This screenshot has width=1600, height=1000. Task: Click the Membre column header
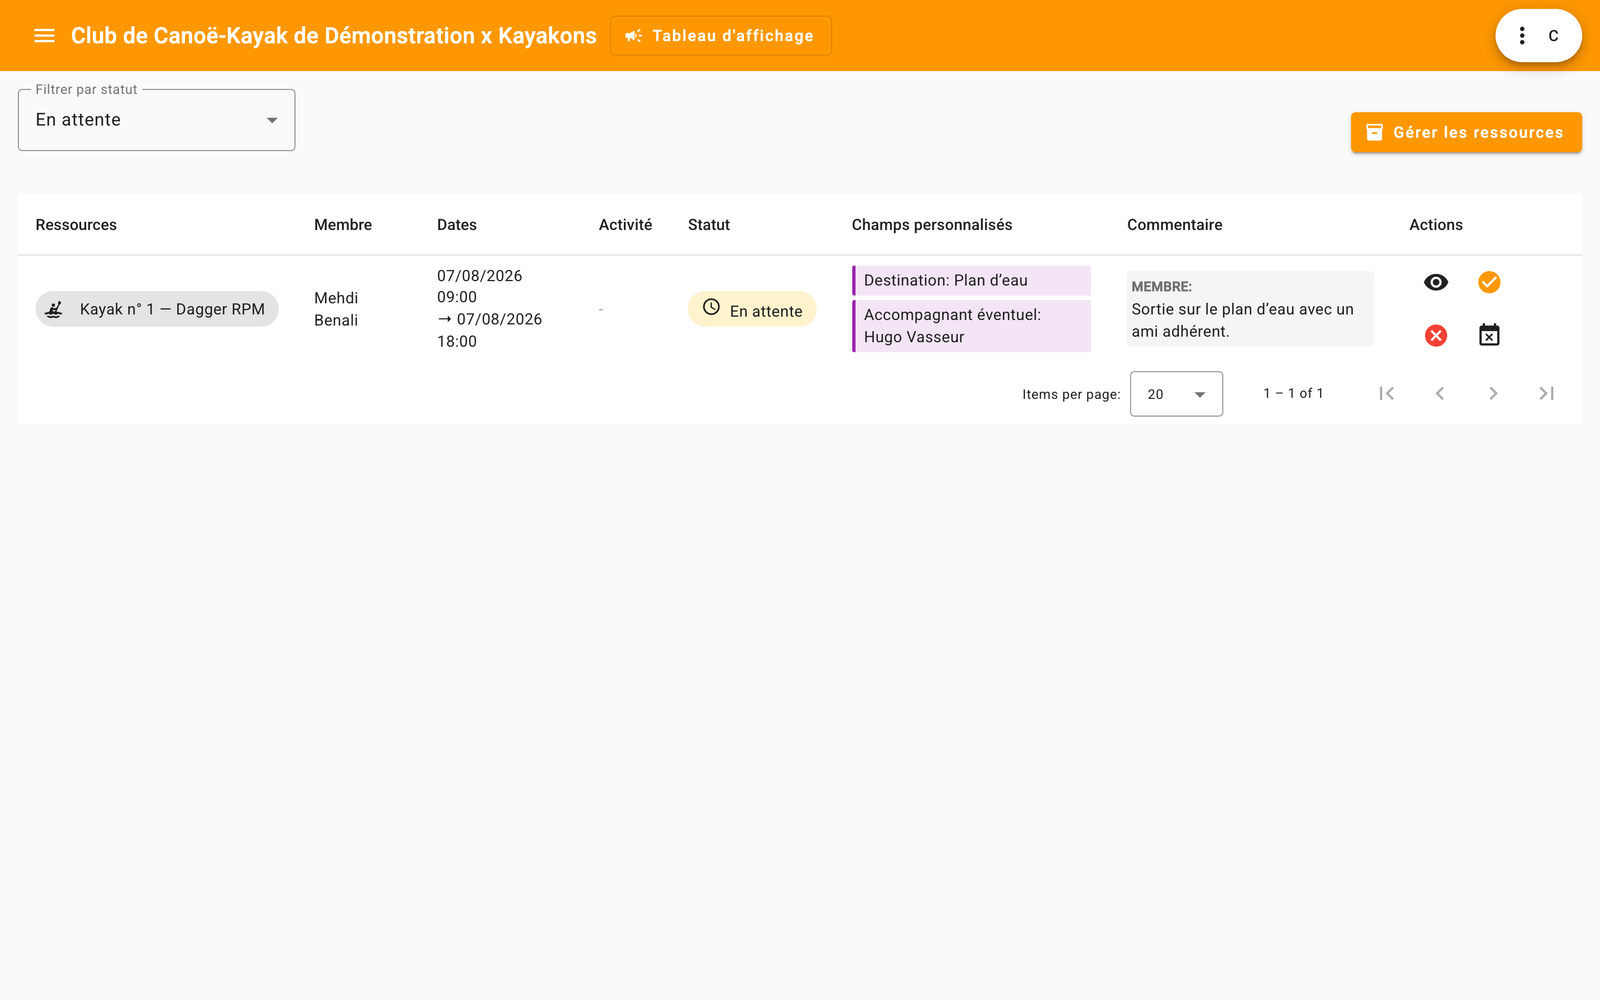pyautogui.click(x=343, y=225)
